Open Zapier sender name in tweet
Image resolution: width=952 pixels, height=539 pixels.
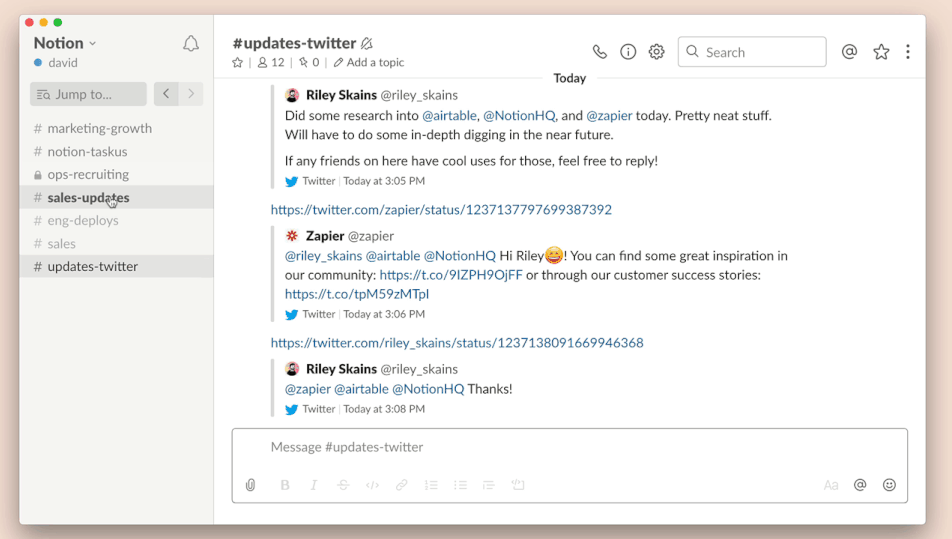click(325, 236)
